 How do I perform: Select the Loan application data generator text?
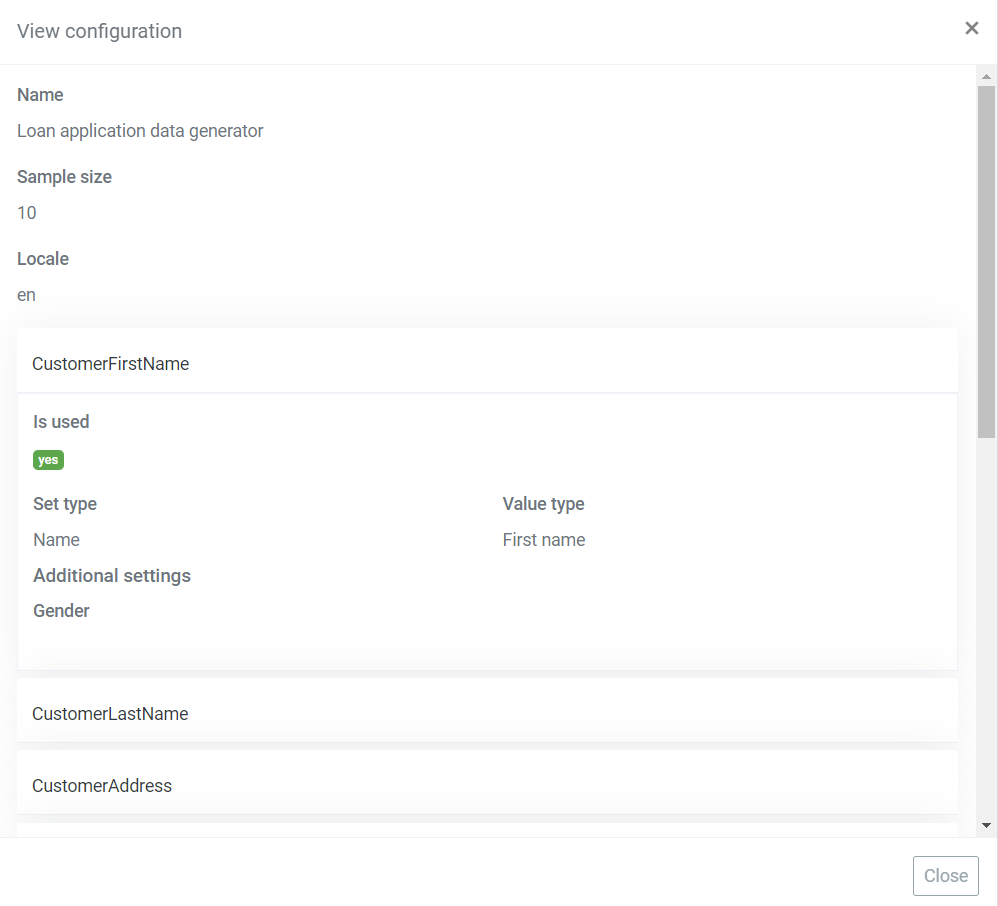[140, 131]
